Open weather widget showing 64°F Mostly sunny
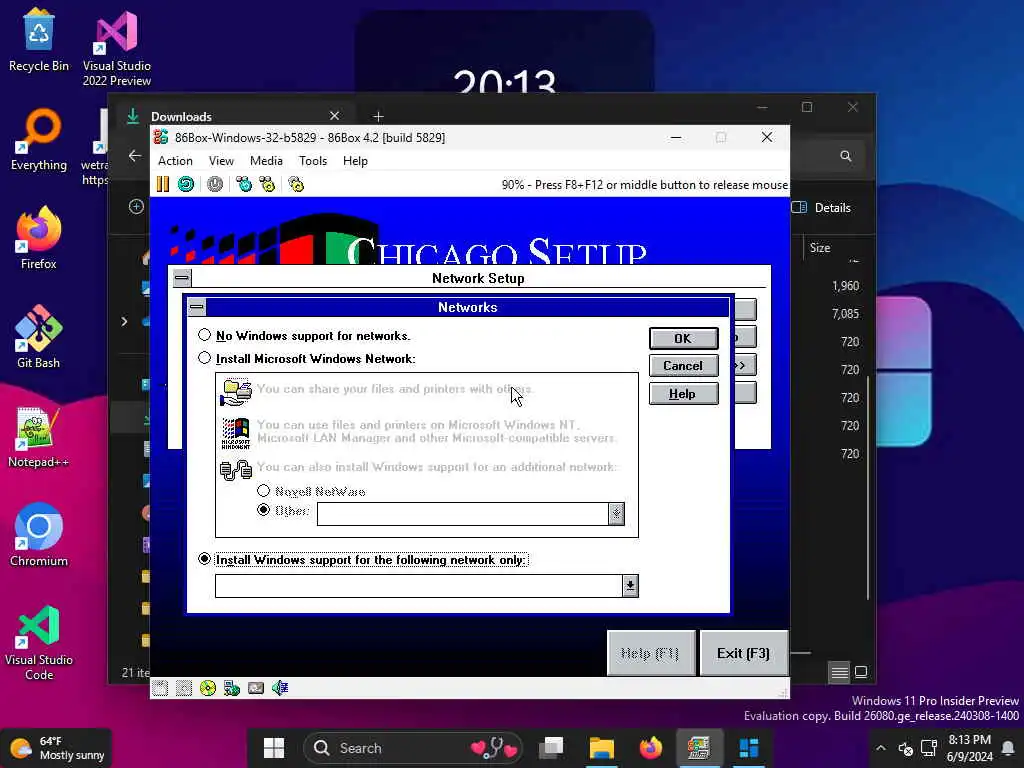The image size is (1024, 768). pos(57,748)
